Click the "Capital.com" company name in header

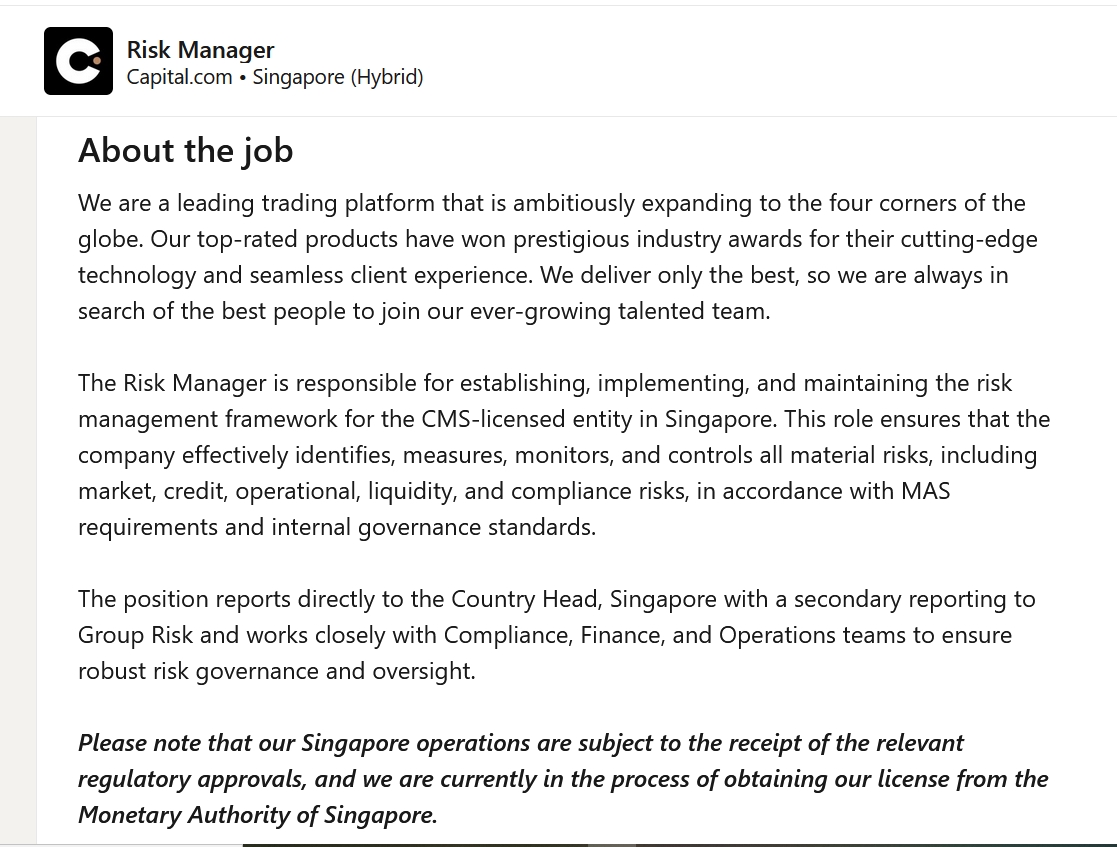pyautogui.click(x=179, y=77)
